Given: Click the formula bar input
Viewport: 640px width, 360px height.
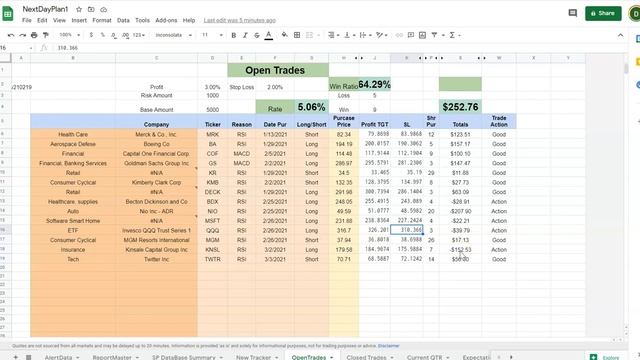Looking at the screenshot, I should pos(339,48).
